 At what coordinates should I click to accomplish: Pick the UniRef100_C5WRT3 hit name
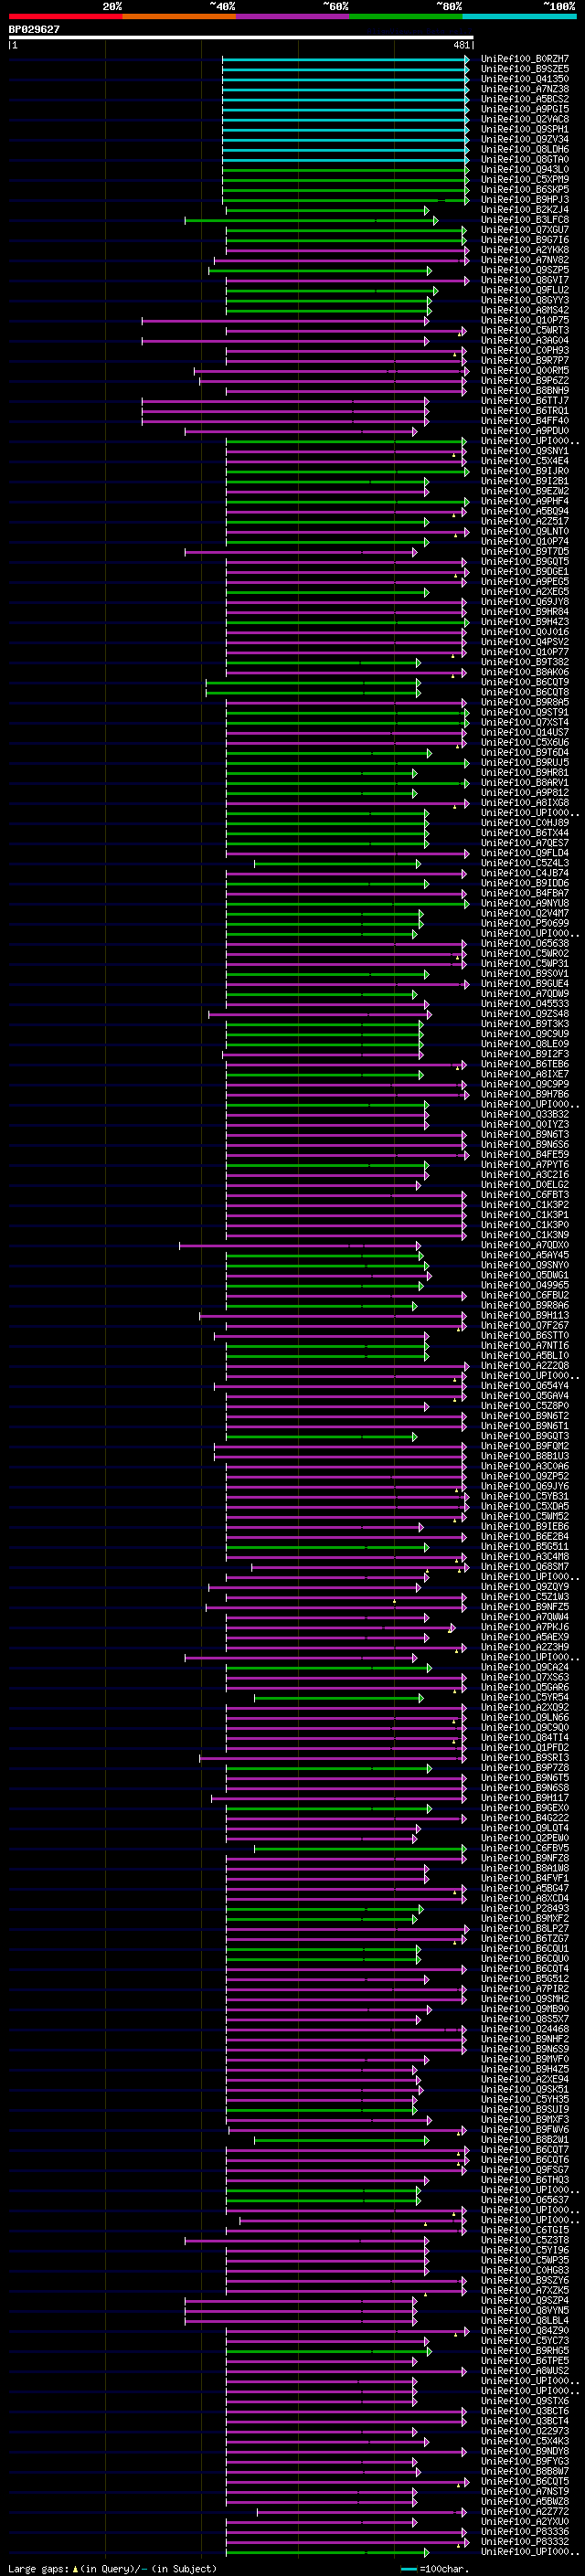[x=525, y=330]
